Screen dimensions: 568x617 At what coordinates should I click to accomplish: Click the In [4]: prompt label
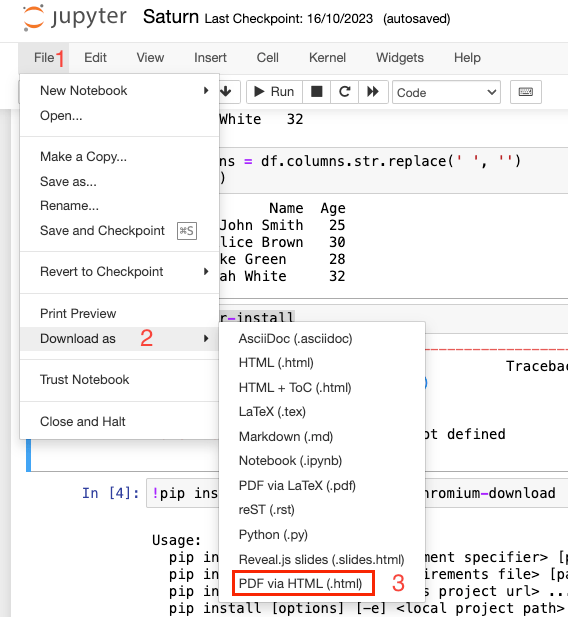pos(111,493)
